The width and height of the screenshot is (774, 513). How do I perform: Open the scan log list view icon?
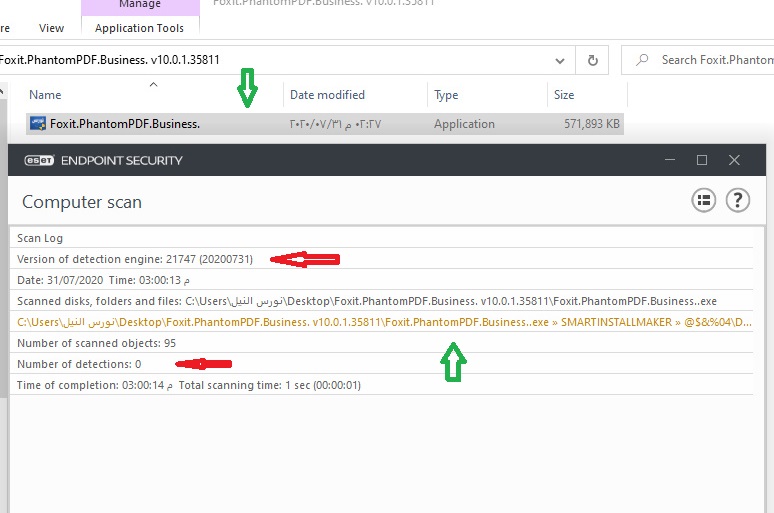click(704, 201)
